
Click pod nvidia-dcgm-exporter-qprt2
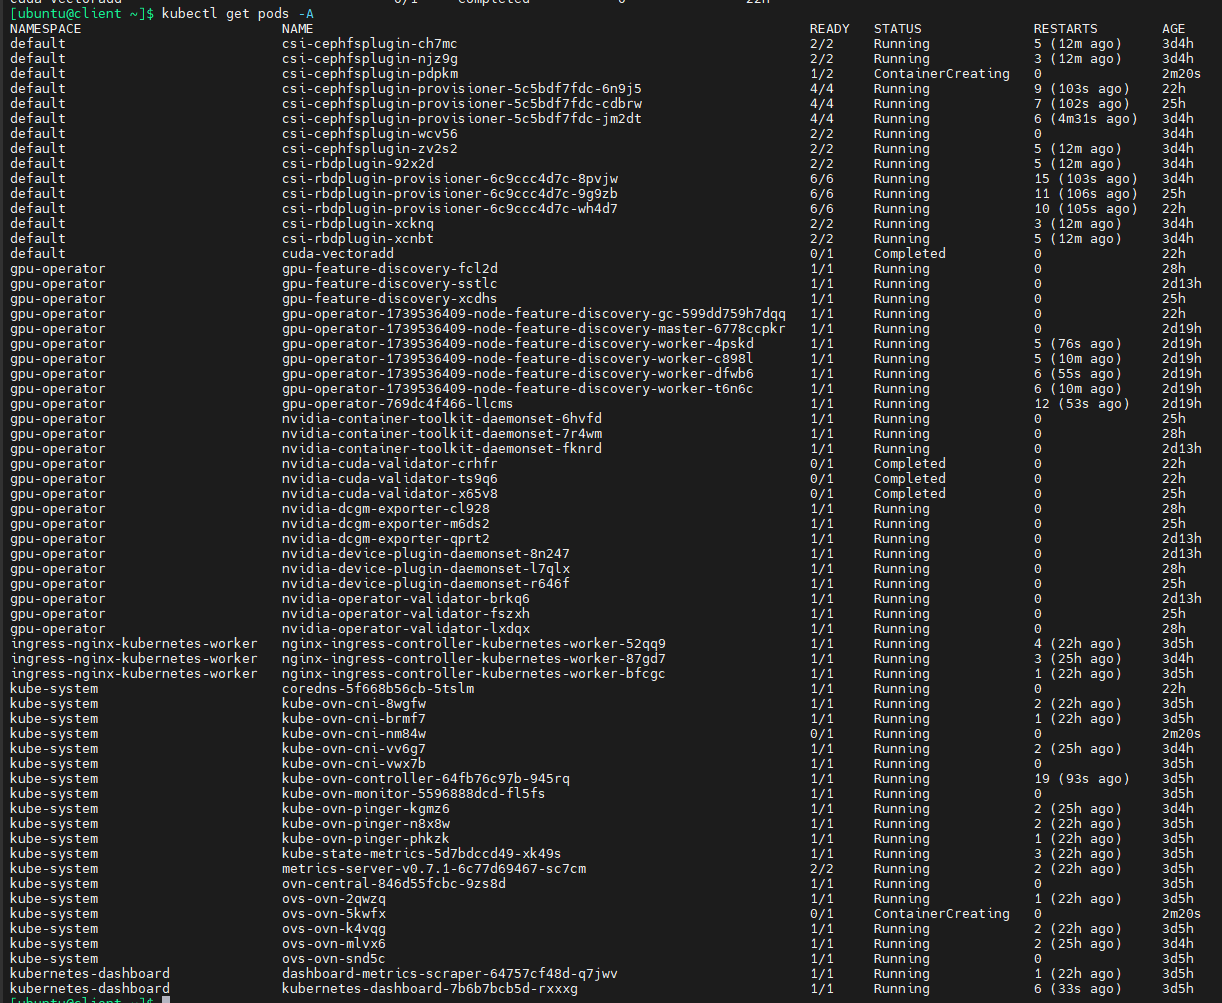click(x=386, y=539)
